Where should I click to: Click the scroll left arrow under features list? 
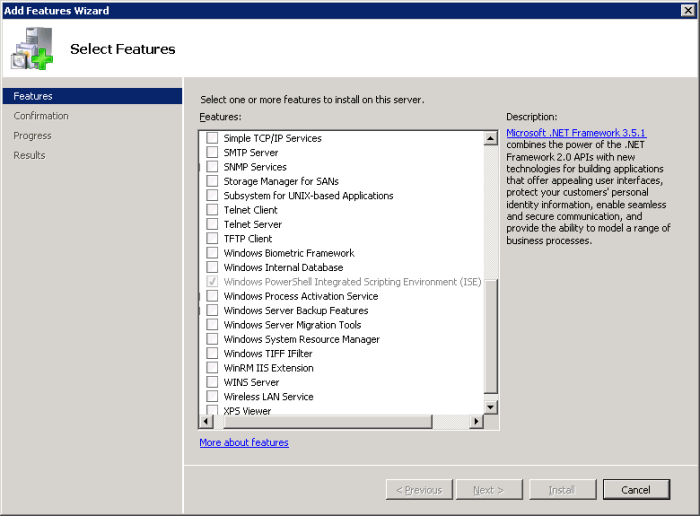coord(206,422)
